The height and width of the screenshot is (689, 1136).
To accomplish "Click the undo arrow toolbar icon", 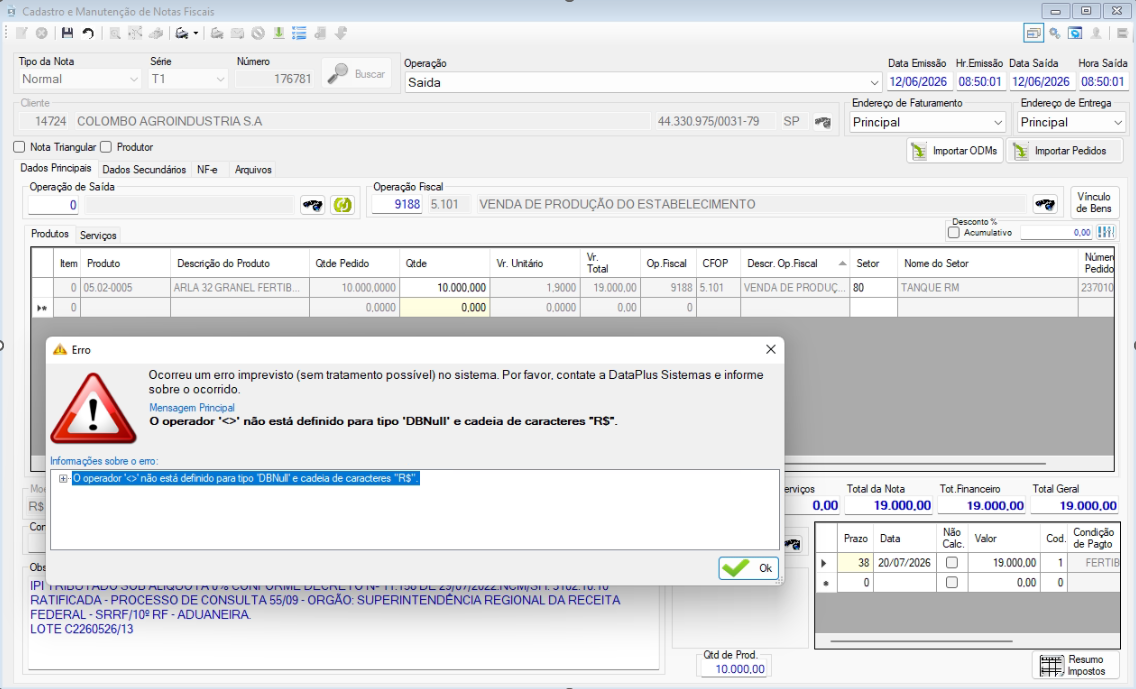I will click(88, 33).
